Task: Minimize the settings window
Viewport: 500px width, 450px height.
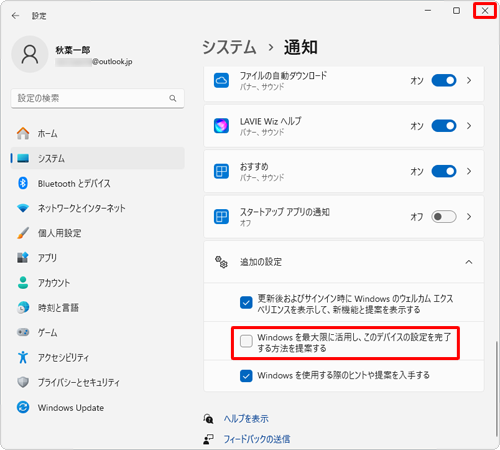Action: (x=428, y=11)
